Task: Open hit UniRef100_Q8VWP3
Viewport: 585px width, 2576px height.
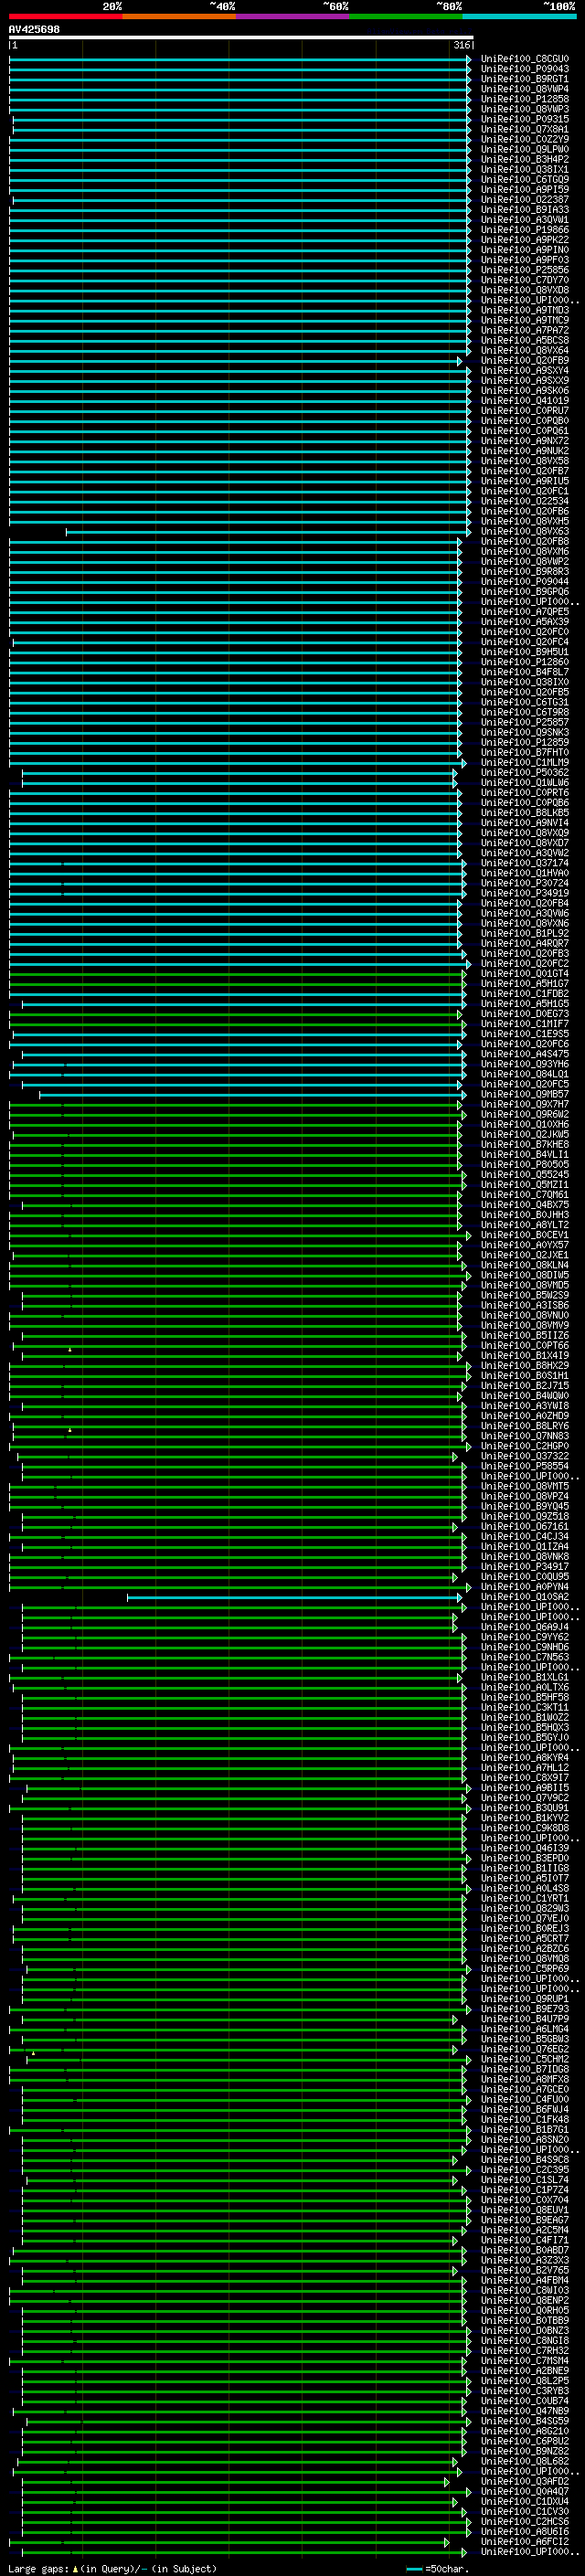Action: [x=524, y=109]
